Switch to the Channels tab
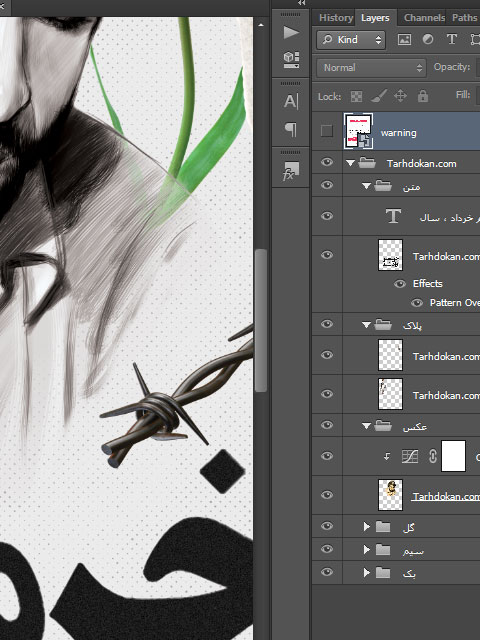 pos(424,18)
